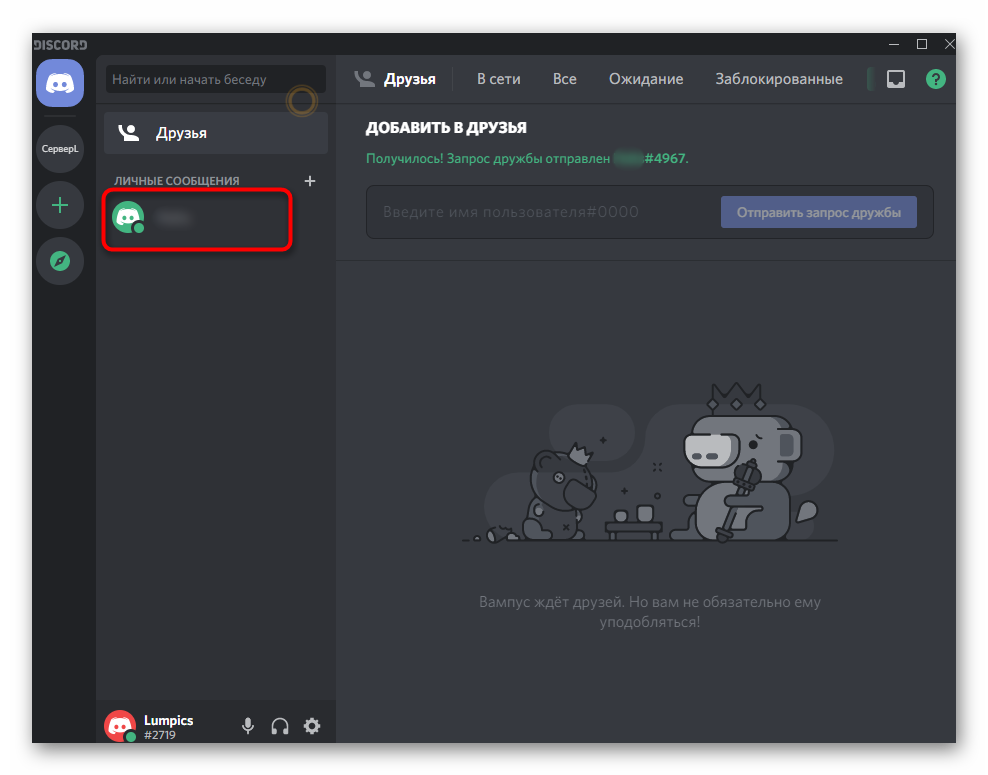Click the green plus to add a server

tap(60, 205)
